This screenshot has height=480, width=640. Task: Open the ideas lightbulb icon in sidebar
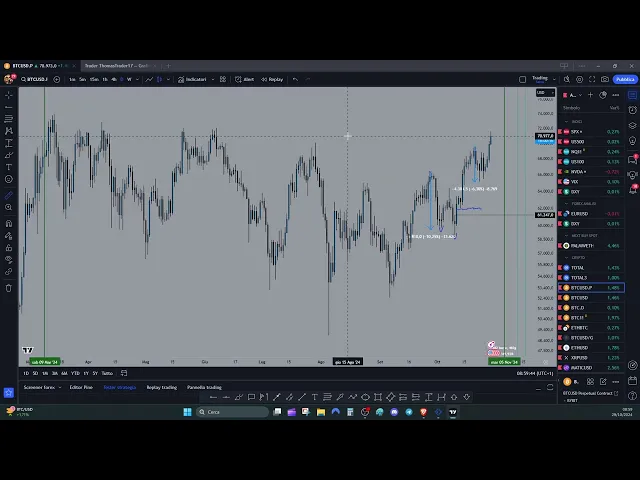632,141
